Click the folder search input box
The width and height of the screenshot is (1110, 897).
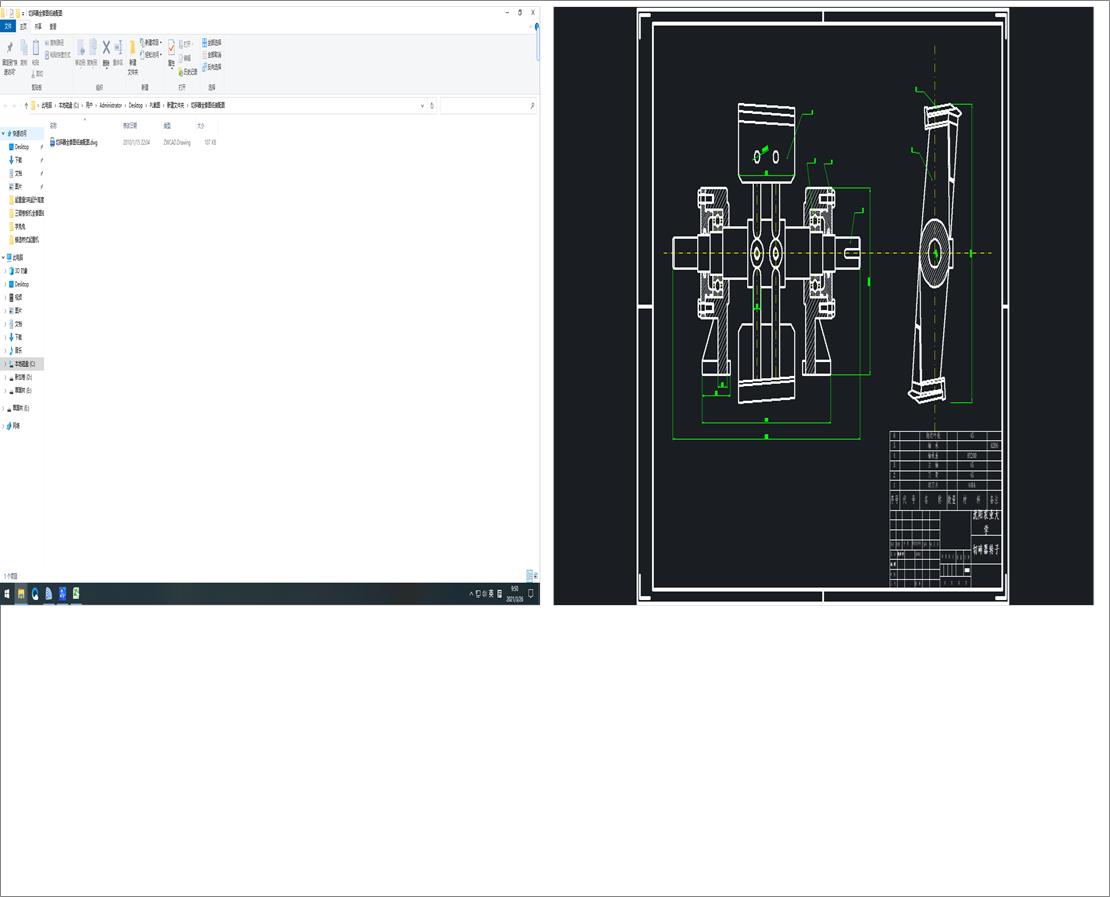click(x=485, y=105)
